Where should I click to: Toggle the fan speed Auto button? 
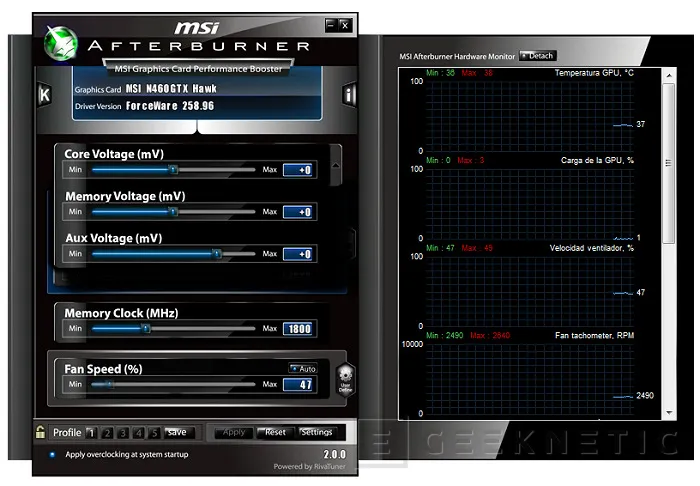pos(303,369)
